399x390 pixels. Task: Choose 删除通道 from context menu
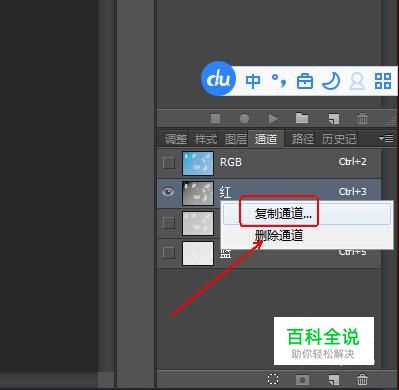tap(307, 235)
